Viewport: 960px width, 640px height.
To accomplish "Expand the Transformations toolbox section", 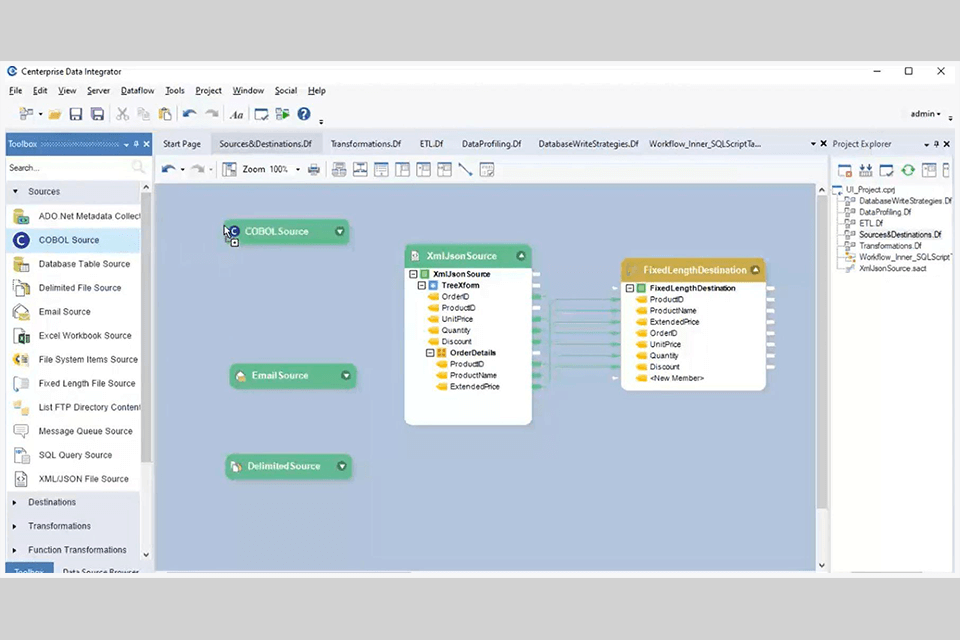I will click(x=15, y=526).
